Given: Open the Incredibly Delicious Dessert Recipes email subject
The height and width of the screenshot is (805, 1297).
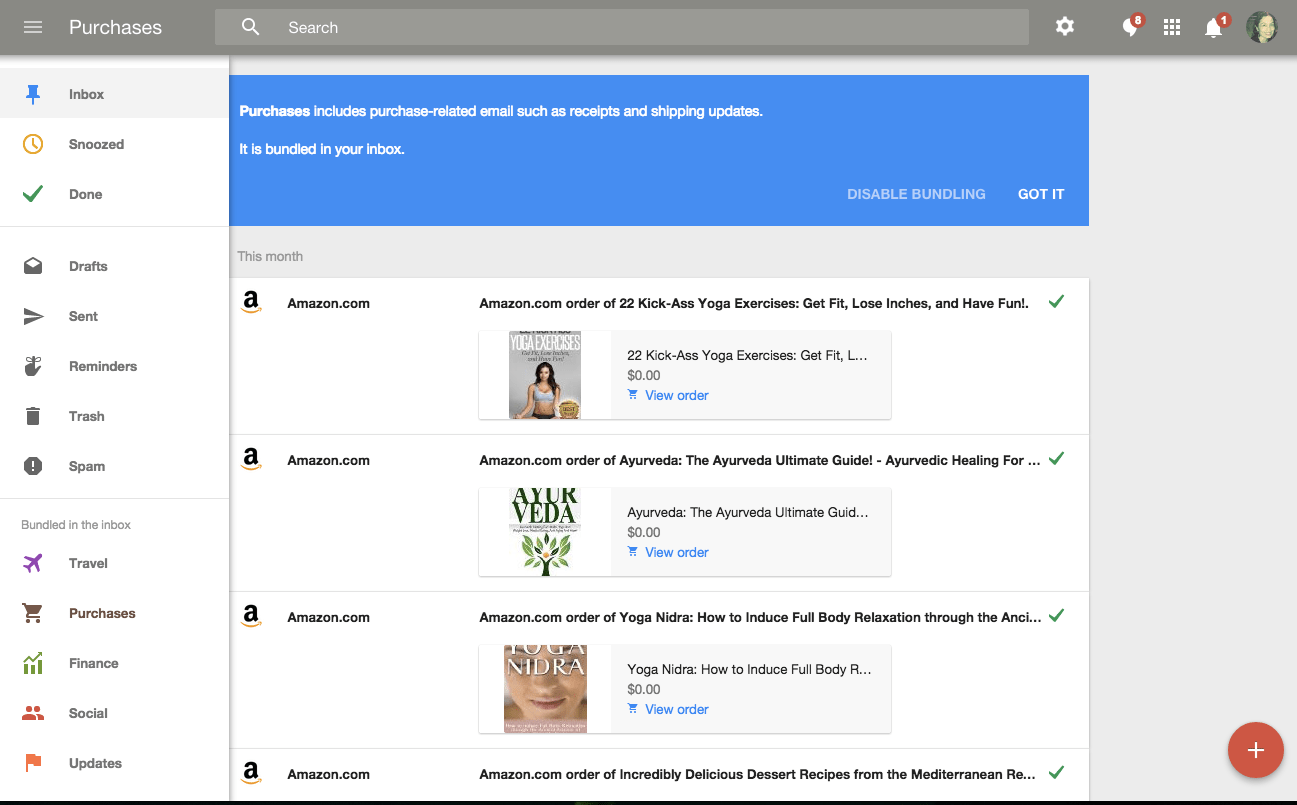Looking at the screenshot, I should [x=757, y=774].
